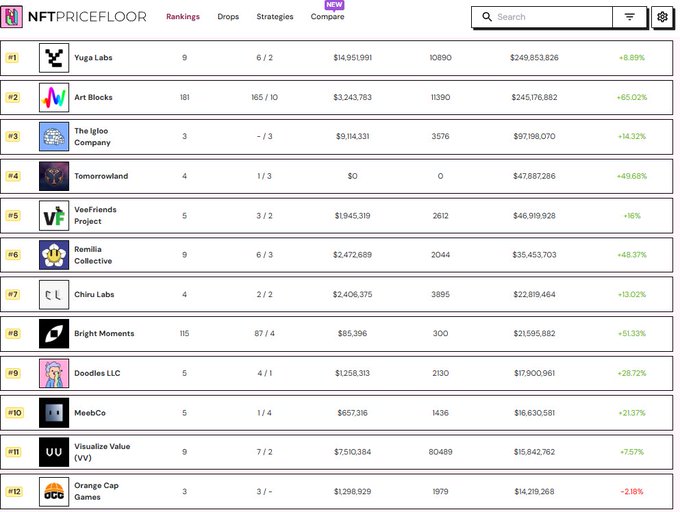Click the Bright Moments logo thumbnail
The image size is (680, 512).
pos(54,333)
